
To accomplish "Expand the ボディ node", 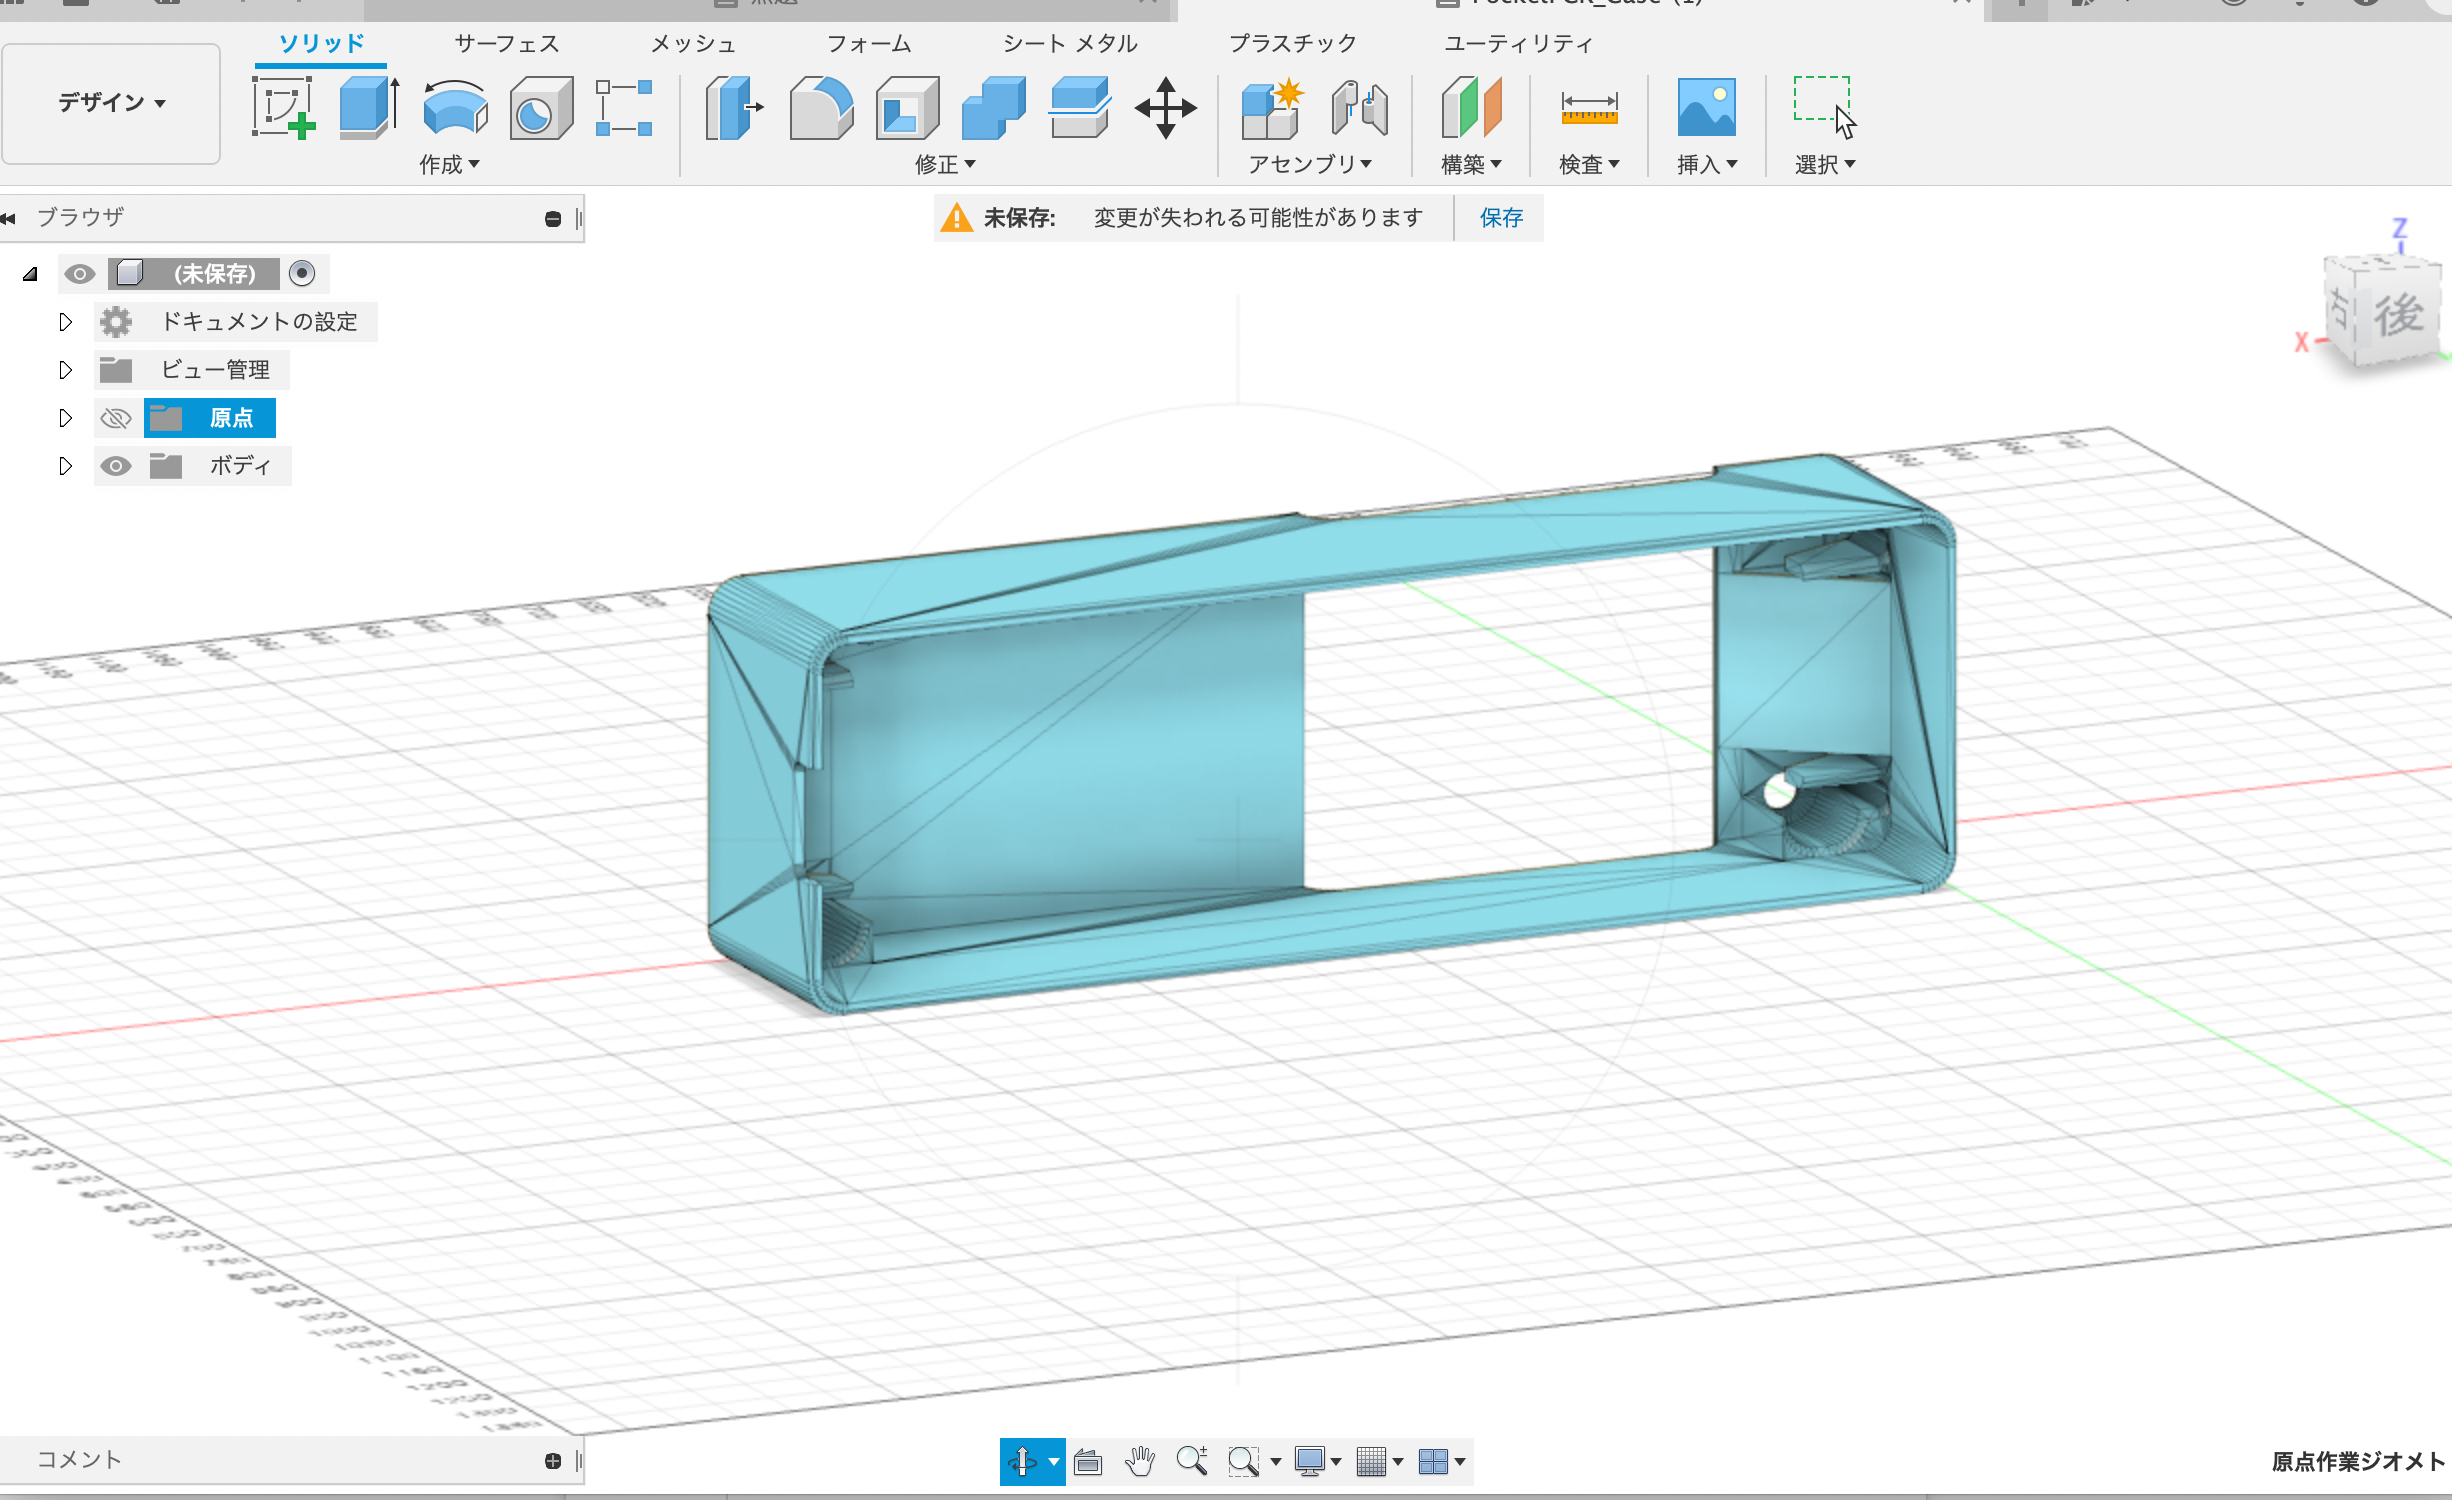I will point(65,466).
